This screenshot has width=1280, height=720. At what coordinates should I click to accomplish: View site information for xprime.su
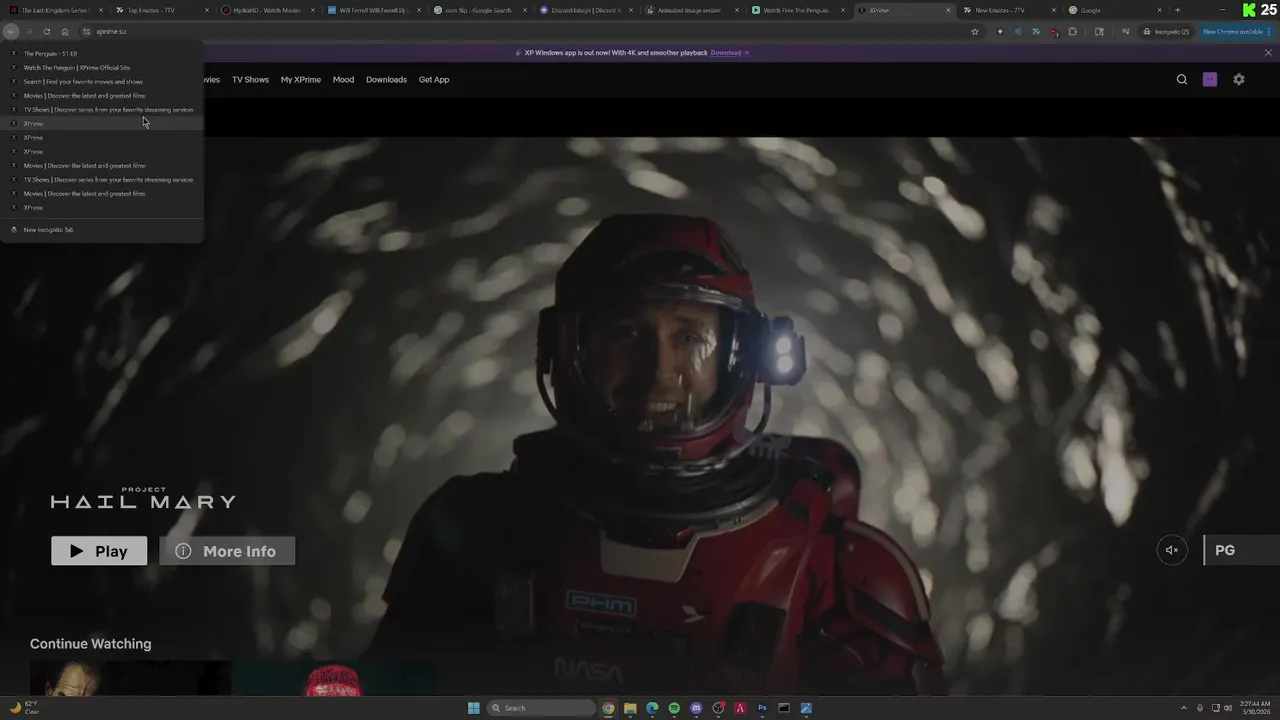(86, 31)
